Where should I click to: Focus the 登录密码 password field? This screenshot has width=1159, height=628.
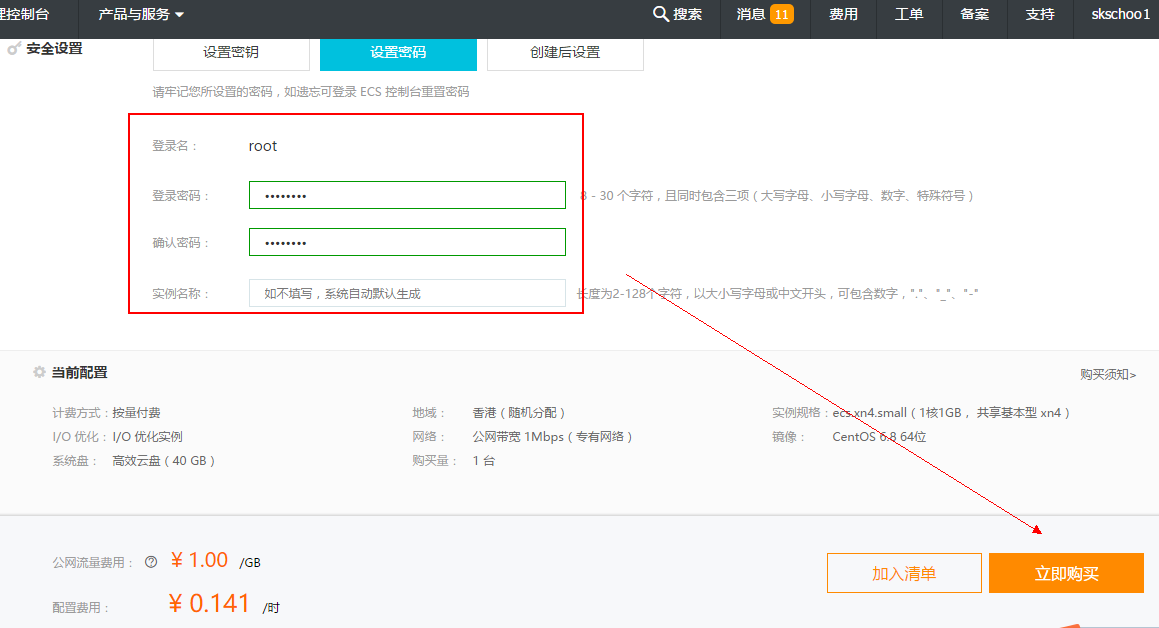pyautogui.click(x=407, y=195)
